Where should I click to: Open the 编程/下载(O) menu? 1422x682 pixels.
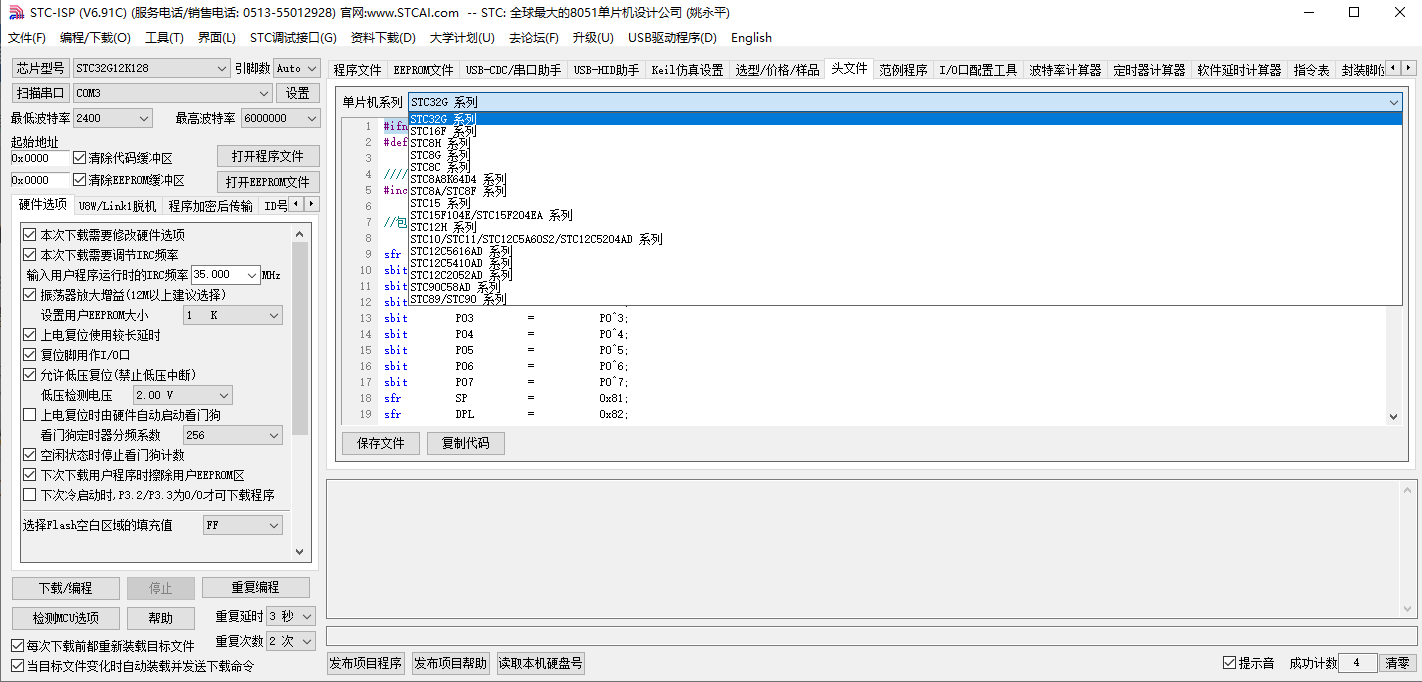coord(95,38)
